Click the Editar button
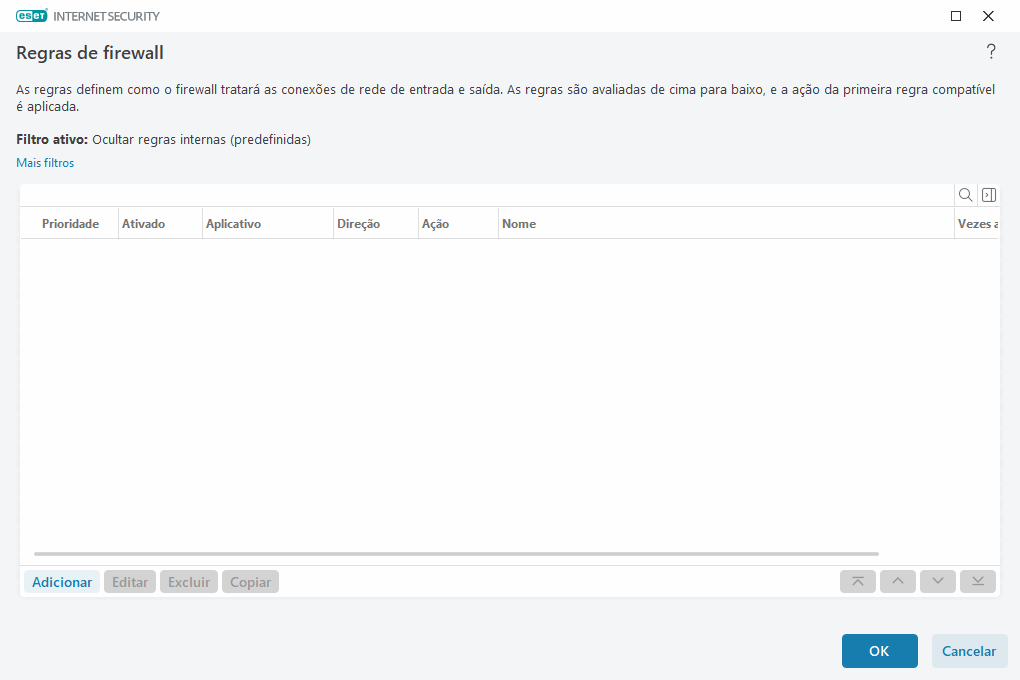This screenshot has height=680, width=1020. (129, 581)
